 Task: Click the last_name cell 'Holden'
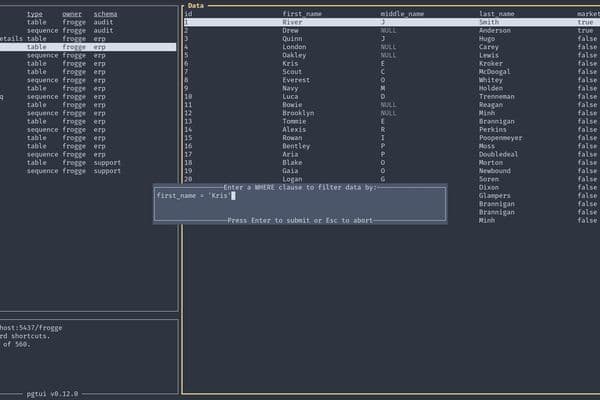[x=491, y=88]
